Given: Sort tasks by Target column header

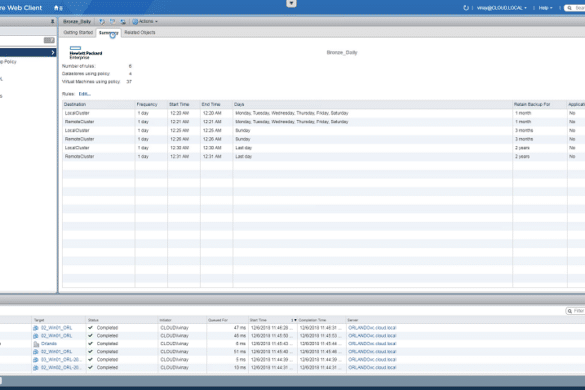Looking at the screenshot, I should tap(59, 320).
